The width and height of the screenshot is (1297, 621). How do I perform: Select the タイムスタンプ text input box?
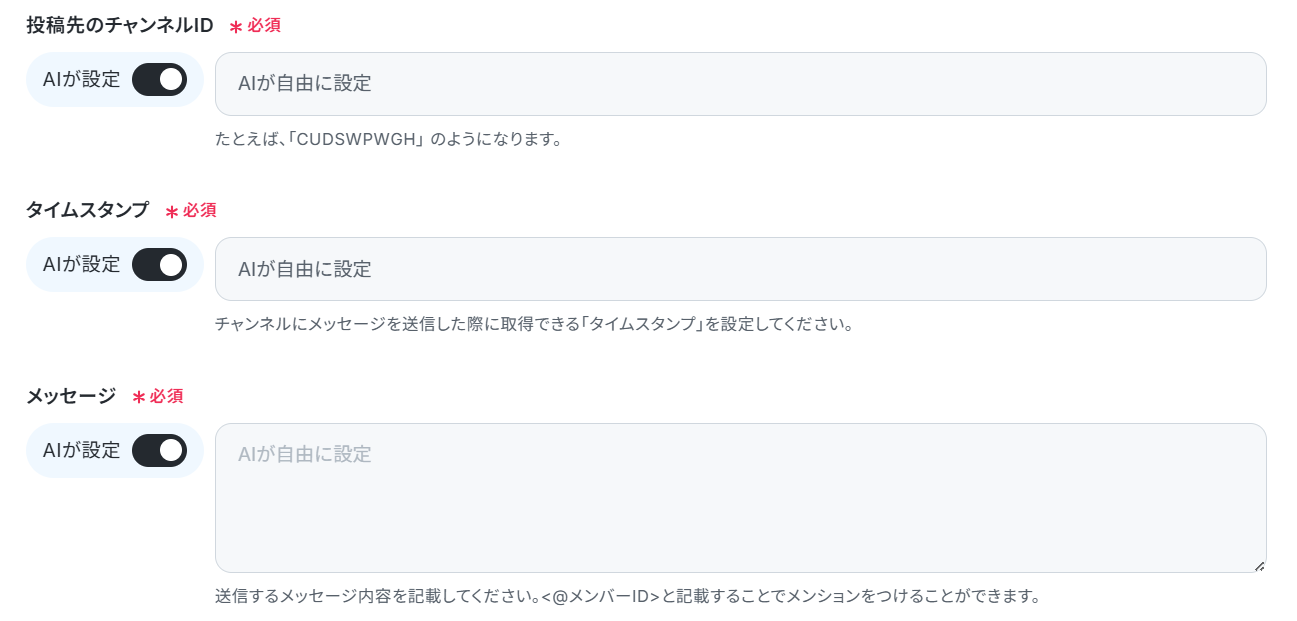pyautogui.click(x=741, y=269)
